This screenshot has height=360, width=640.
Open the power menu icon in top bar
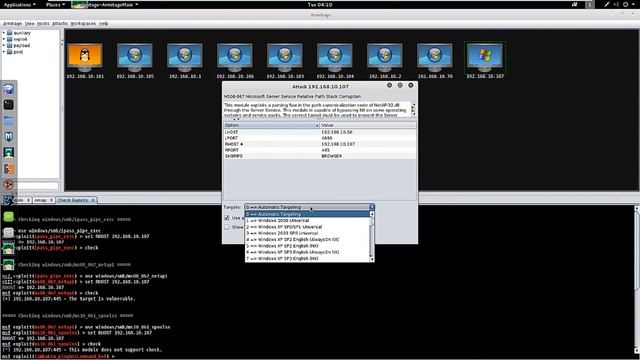click(x=625, y=4)
